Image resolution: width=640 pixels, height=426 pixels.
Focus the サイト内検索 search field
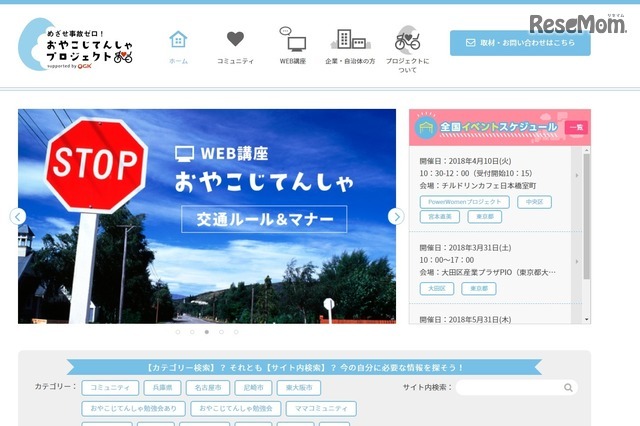508,388
